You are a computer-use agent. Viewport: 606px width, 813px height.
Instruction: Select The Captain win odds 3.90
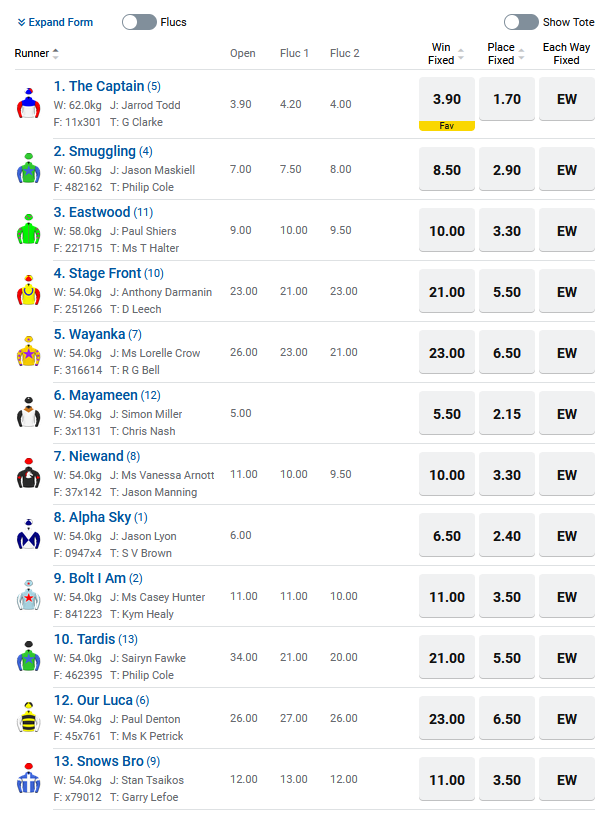point(446,99)
